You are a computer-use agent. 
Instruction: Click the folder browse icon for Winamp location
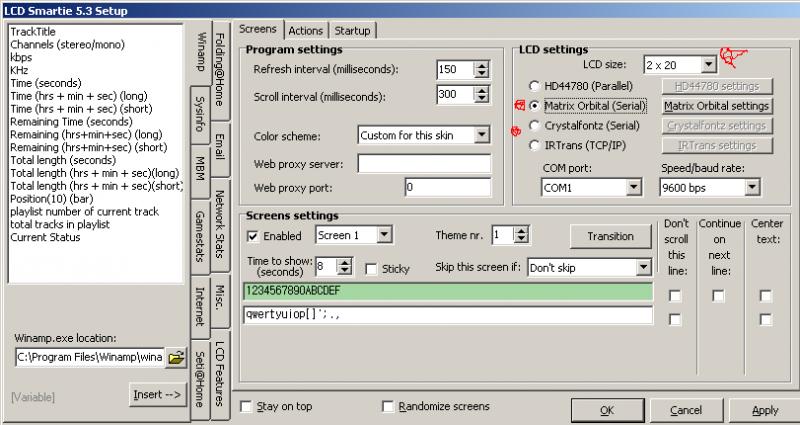coord(176,357)
